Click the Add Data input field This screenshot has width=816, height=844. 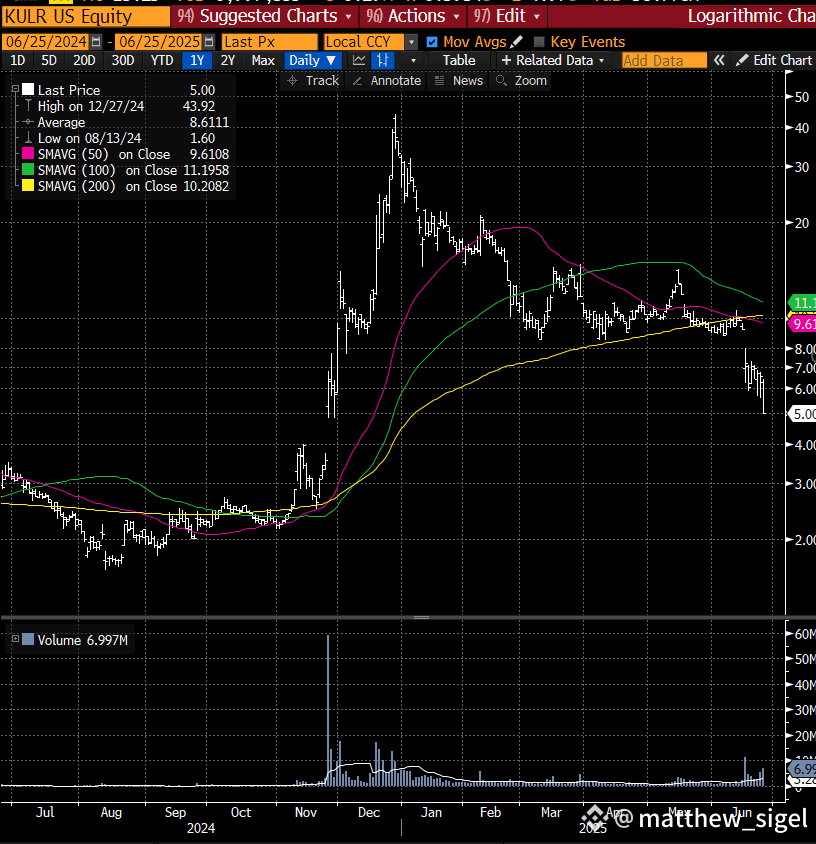point(664,60)
